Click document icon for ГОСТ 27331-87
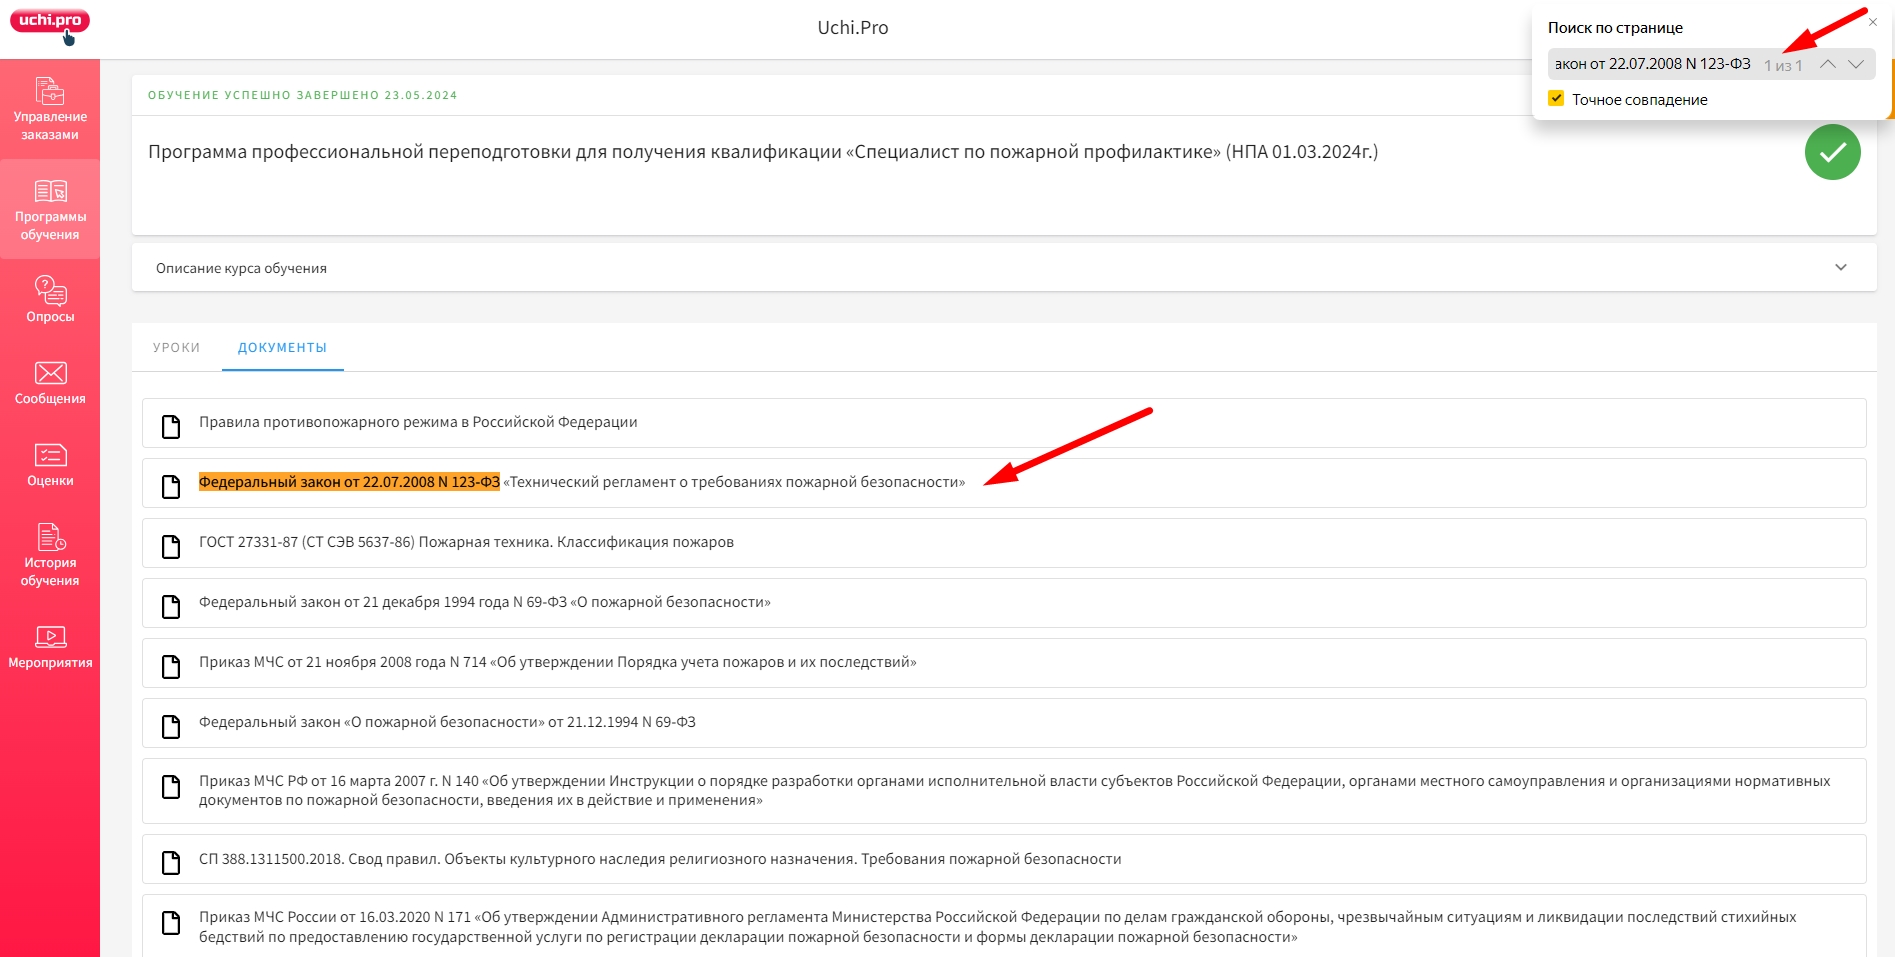 pos(171,547)
